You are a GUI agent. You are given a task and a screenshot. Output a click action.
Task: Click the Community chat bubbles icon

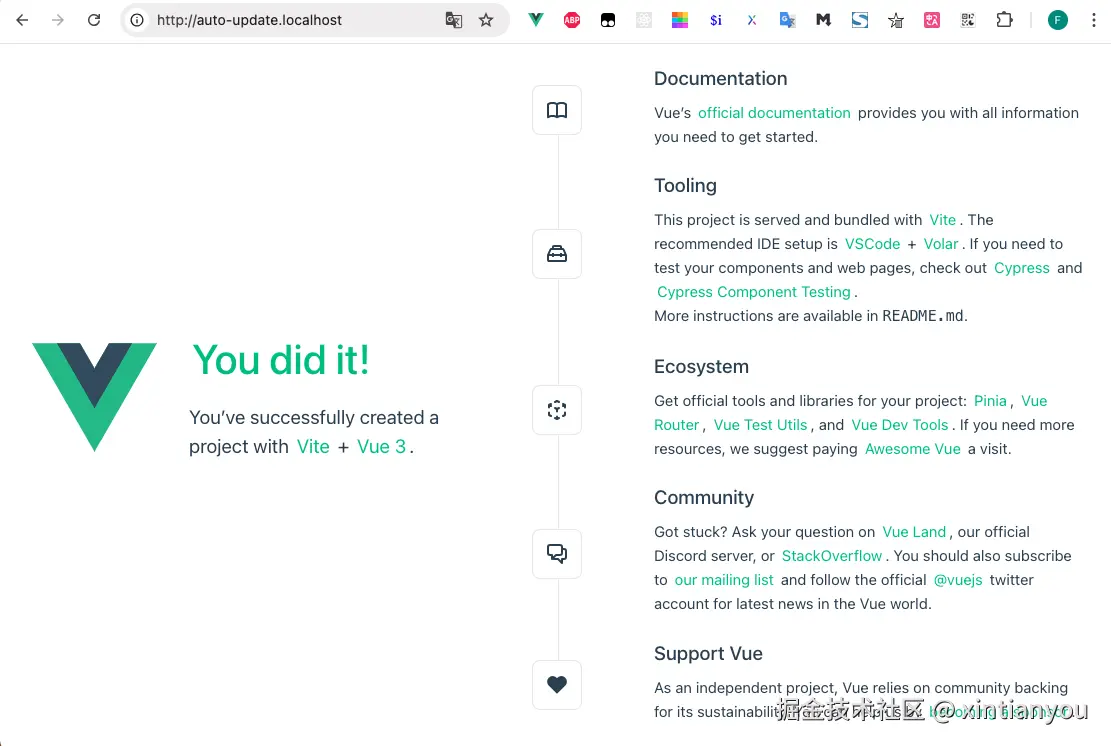point(557,553)
